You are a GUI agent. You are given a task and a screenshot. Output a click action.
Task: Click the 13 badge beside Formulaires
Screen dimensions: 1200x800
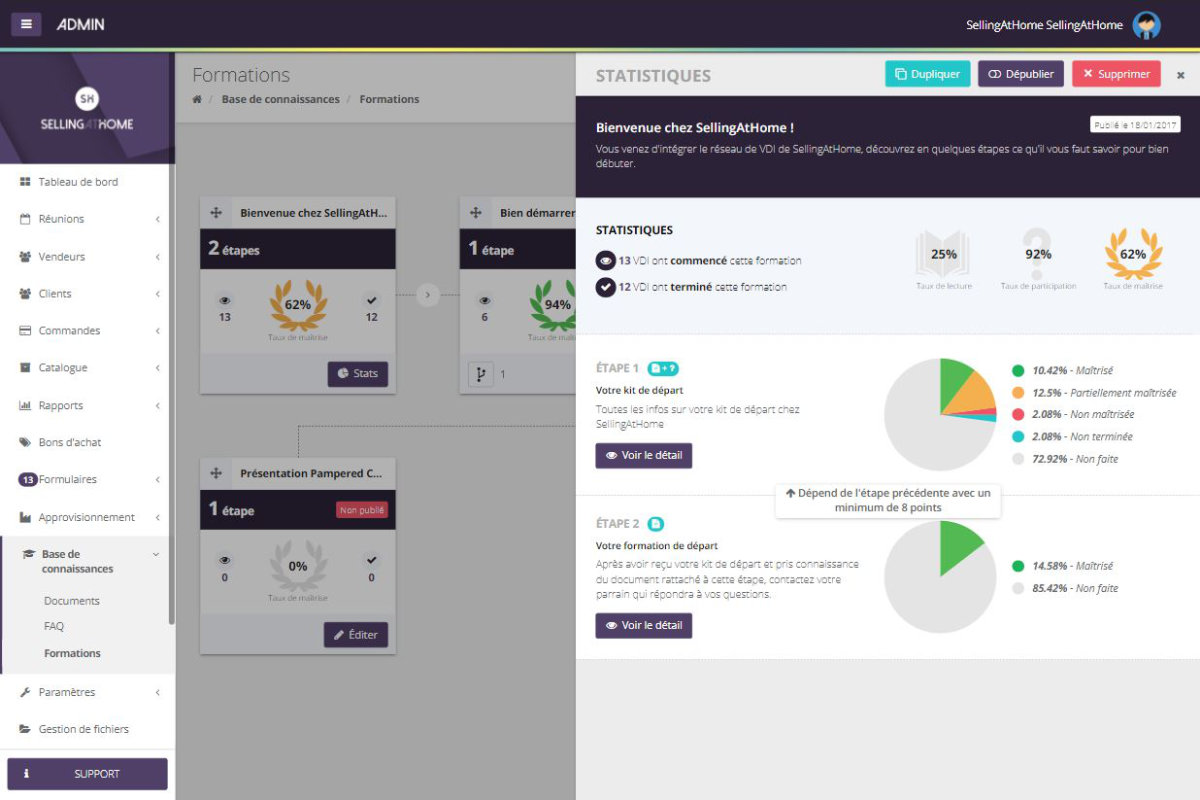point(28,480)
